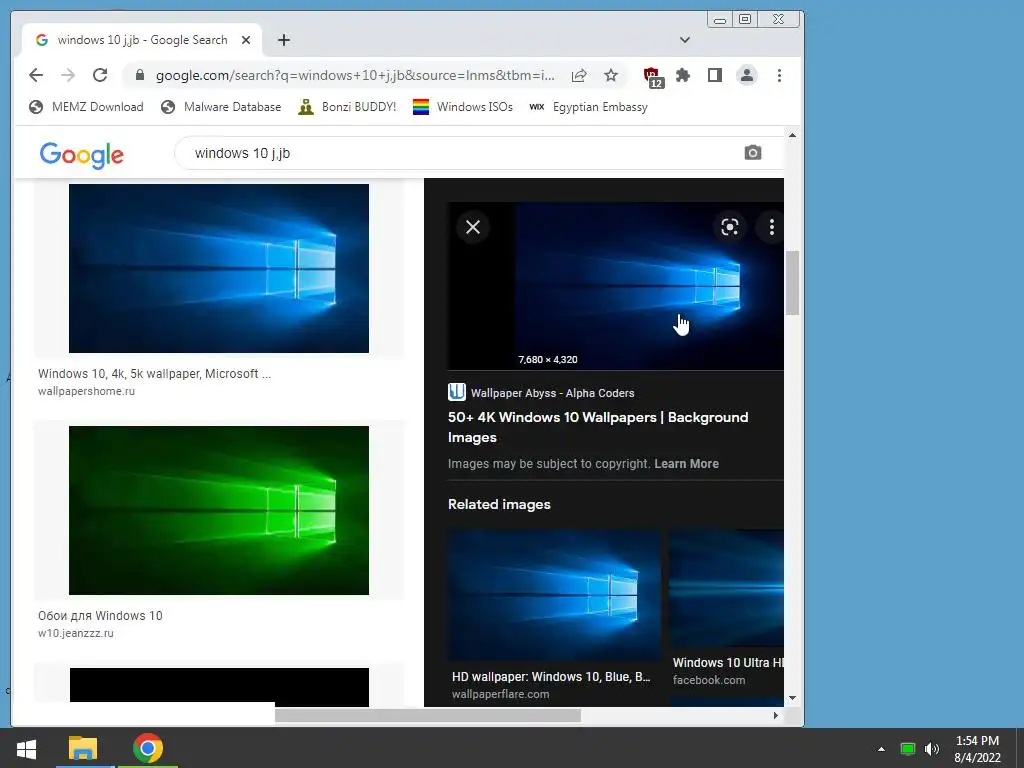
Task: Open the Extensions puzzle piece menu
Action: pyautogui.click(x=683, y=75)
